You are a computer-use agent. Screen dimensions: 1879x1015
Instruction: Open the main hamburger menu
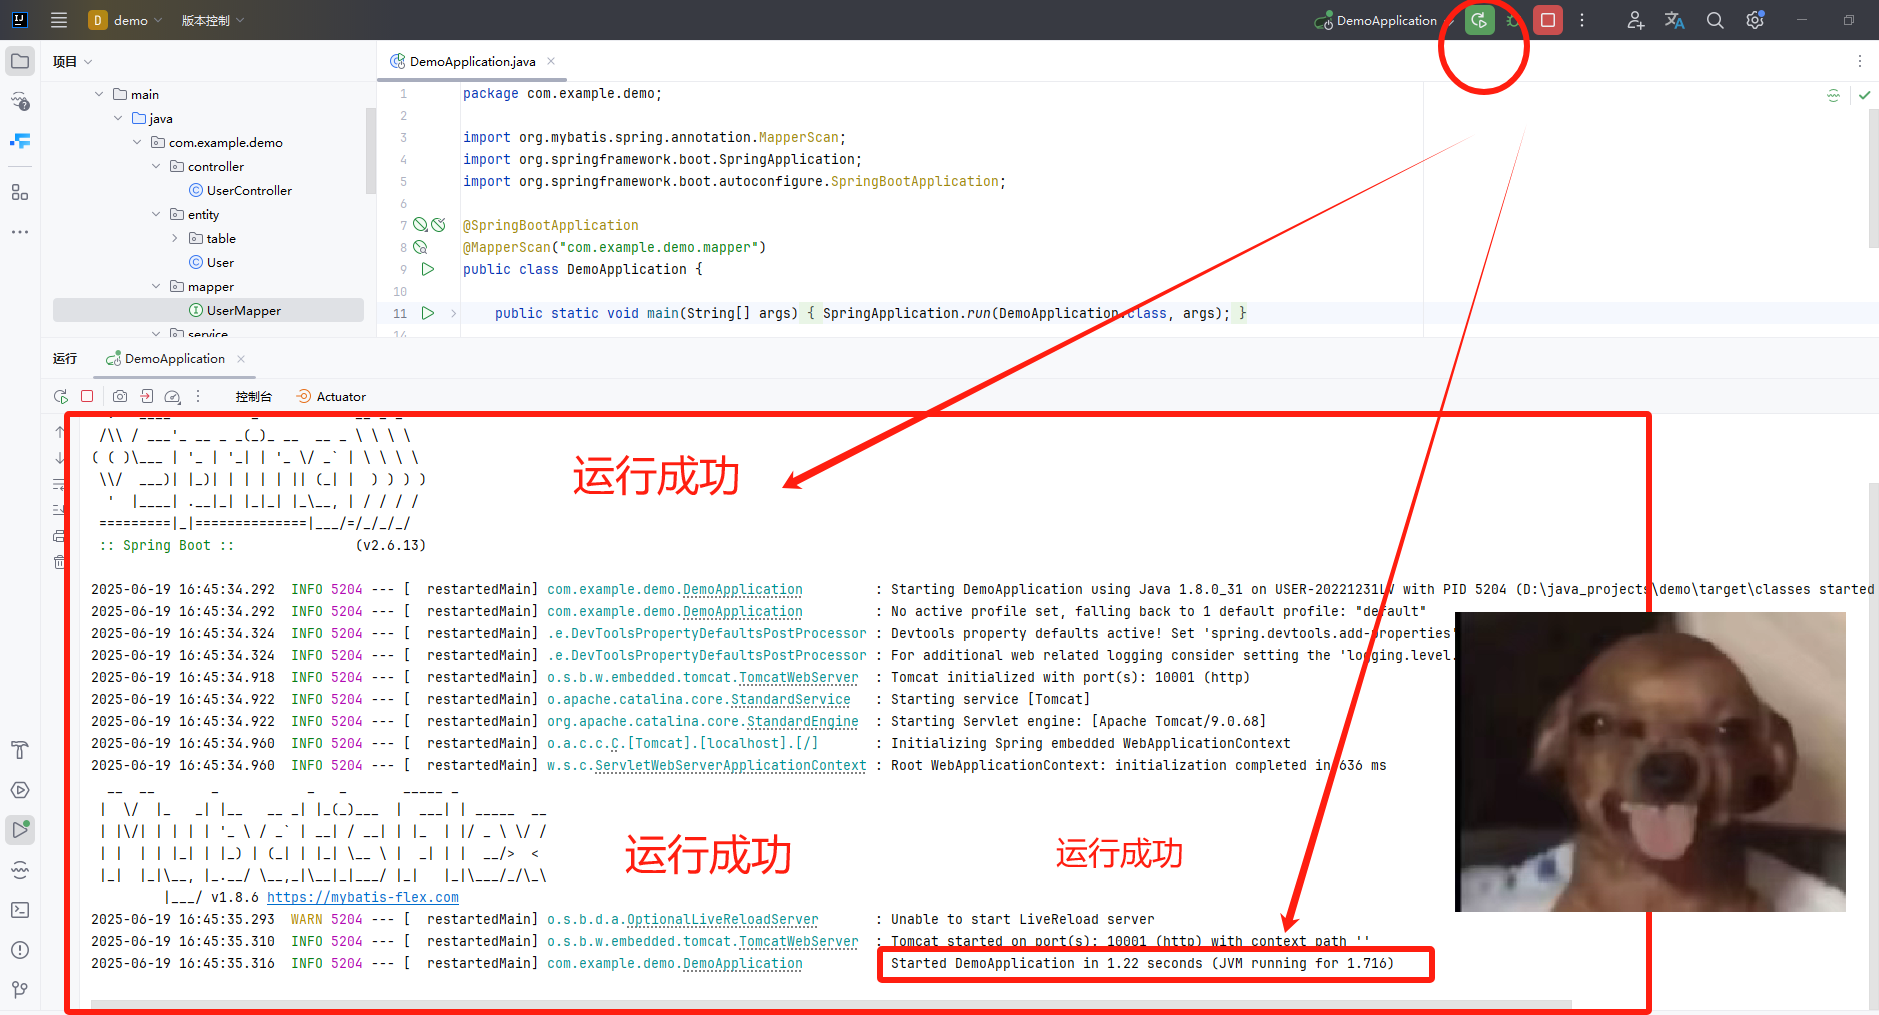click(x=59, y=20)
